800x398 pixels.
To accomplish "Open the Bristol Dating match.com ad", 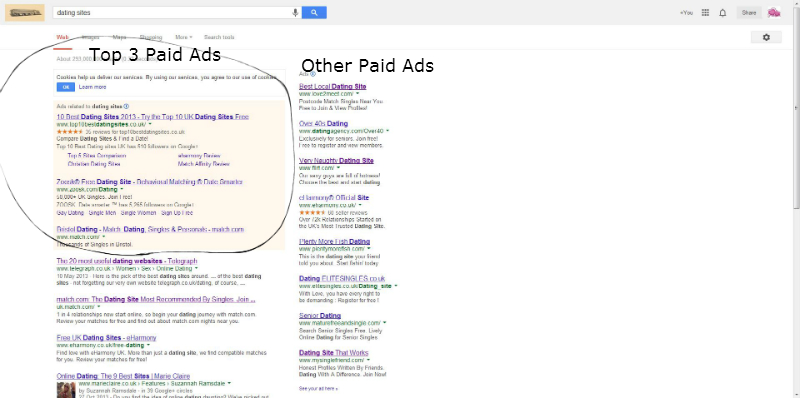I will click(151, 230).
